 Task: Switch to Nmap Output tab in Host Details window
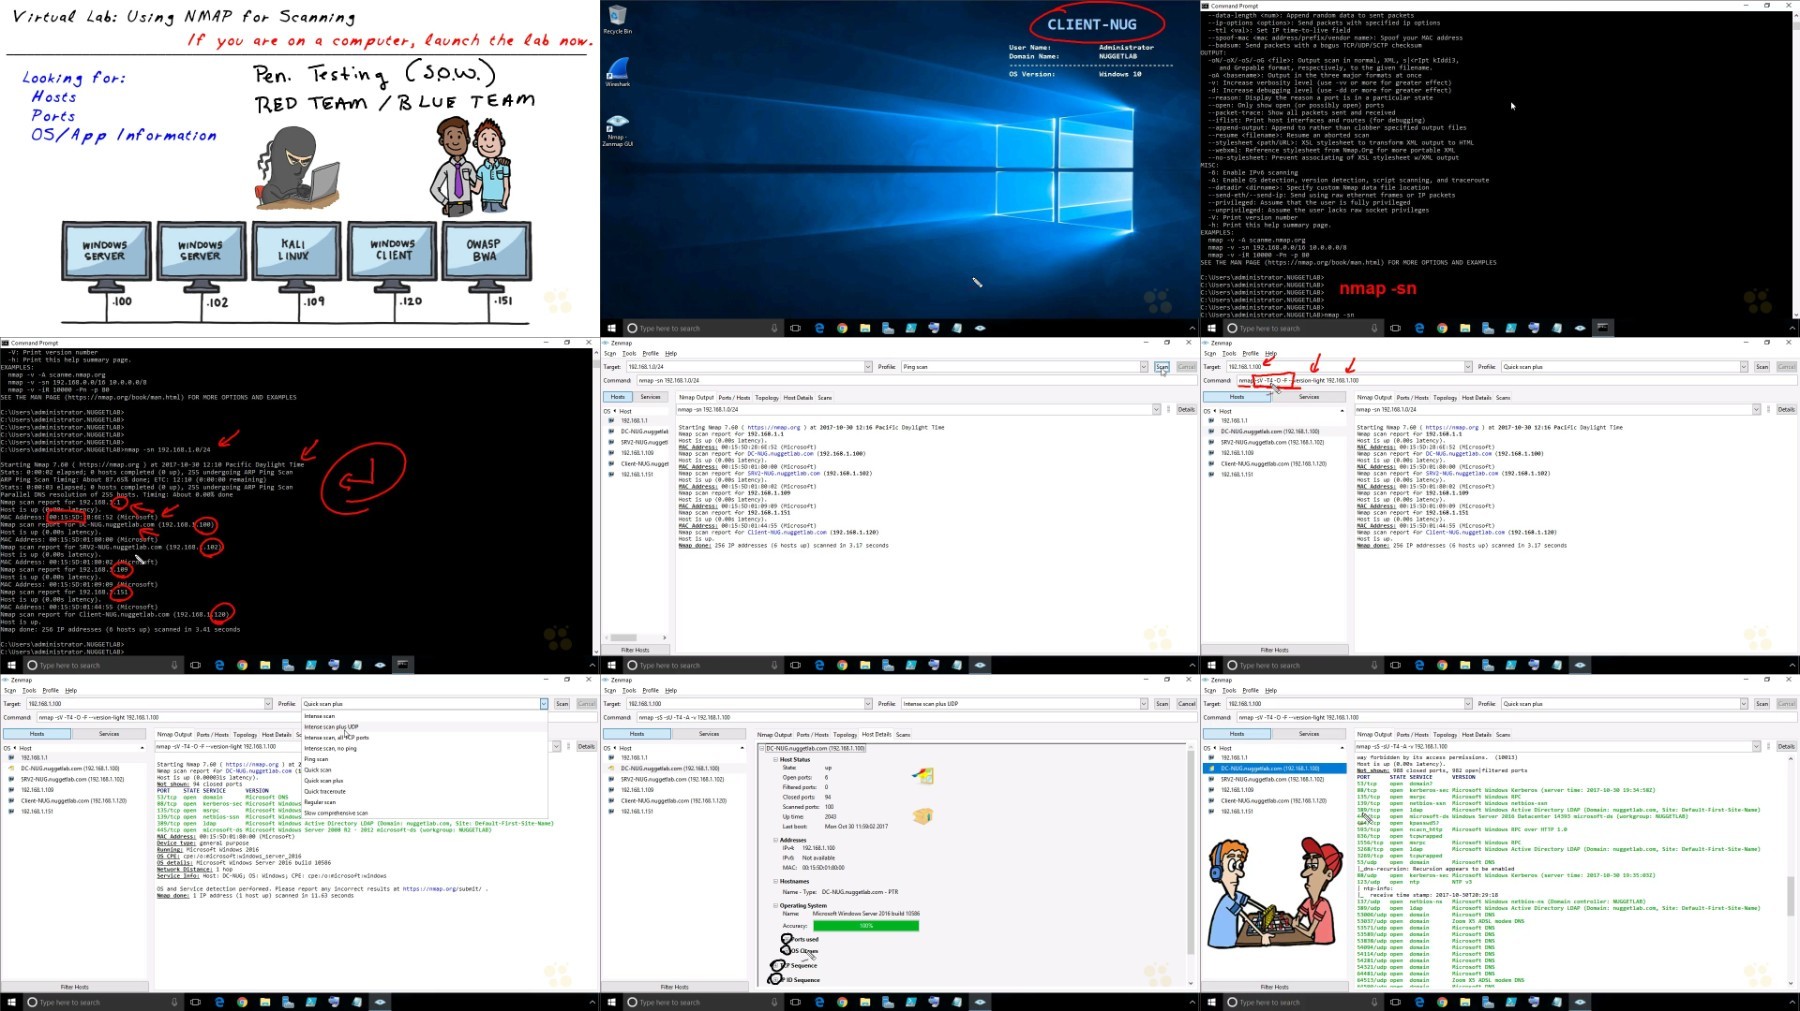pos(774,734)
